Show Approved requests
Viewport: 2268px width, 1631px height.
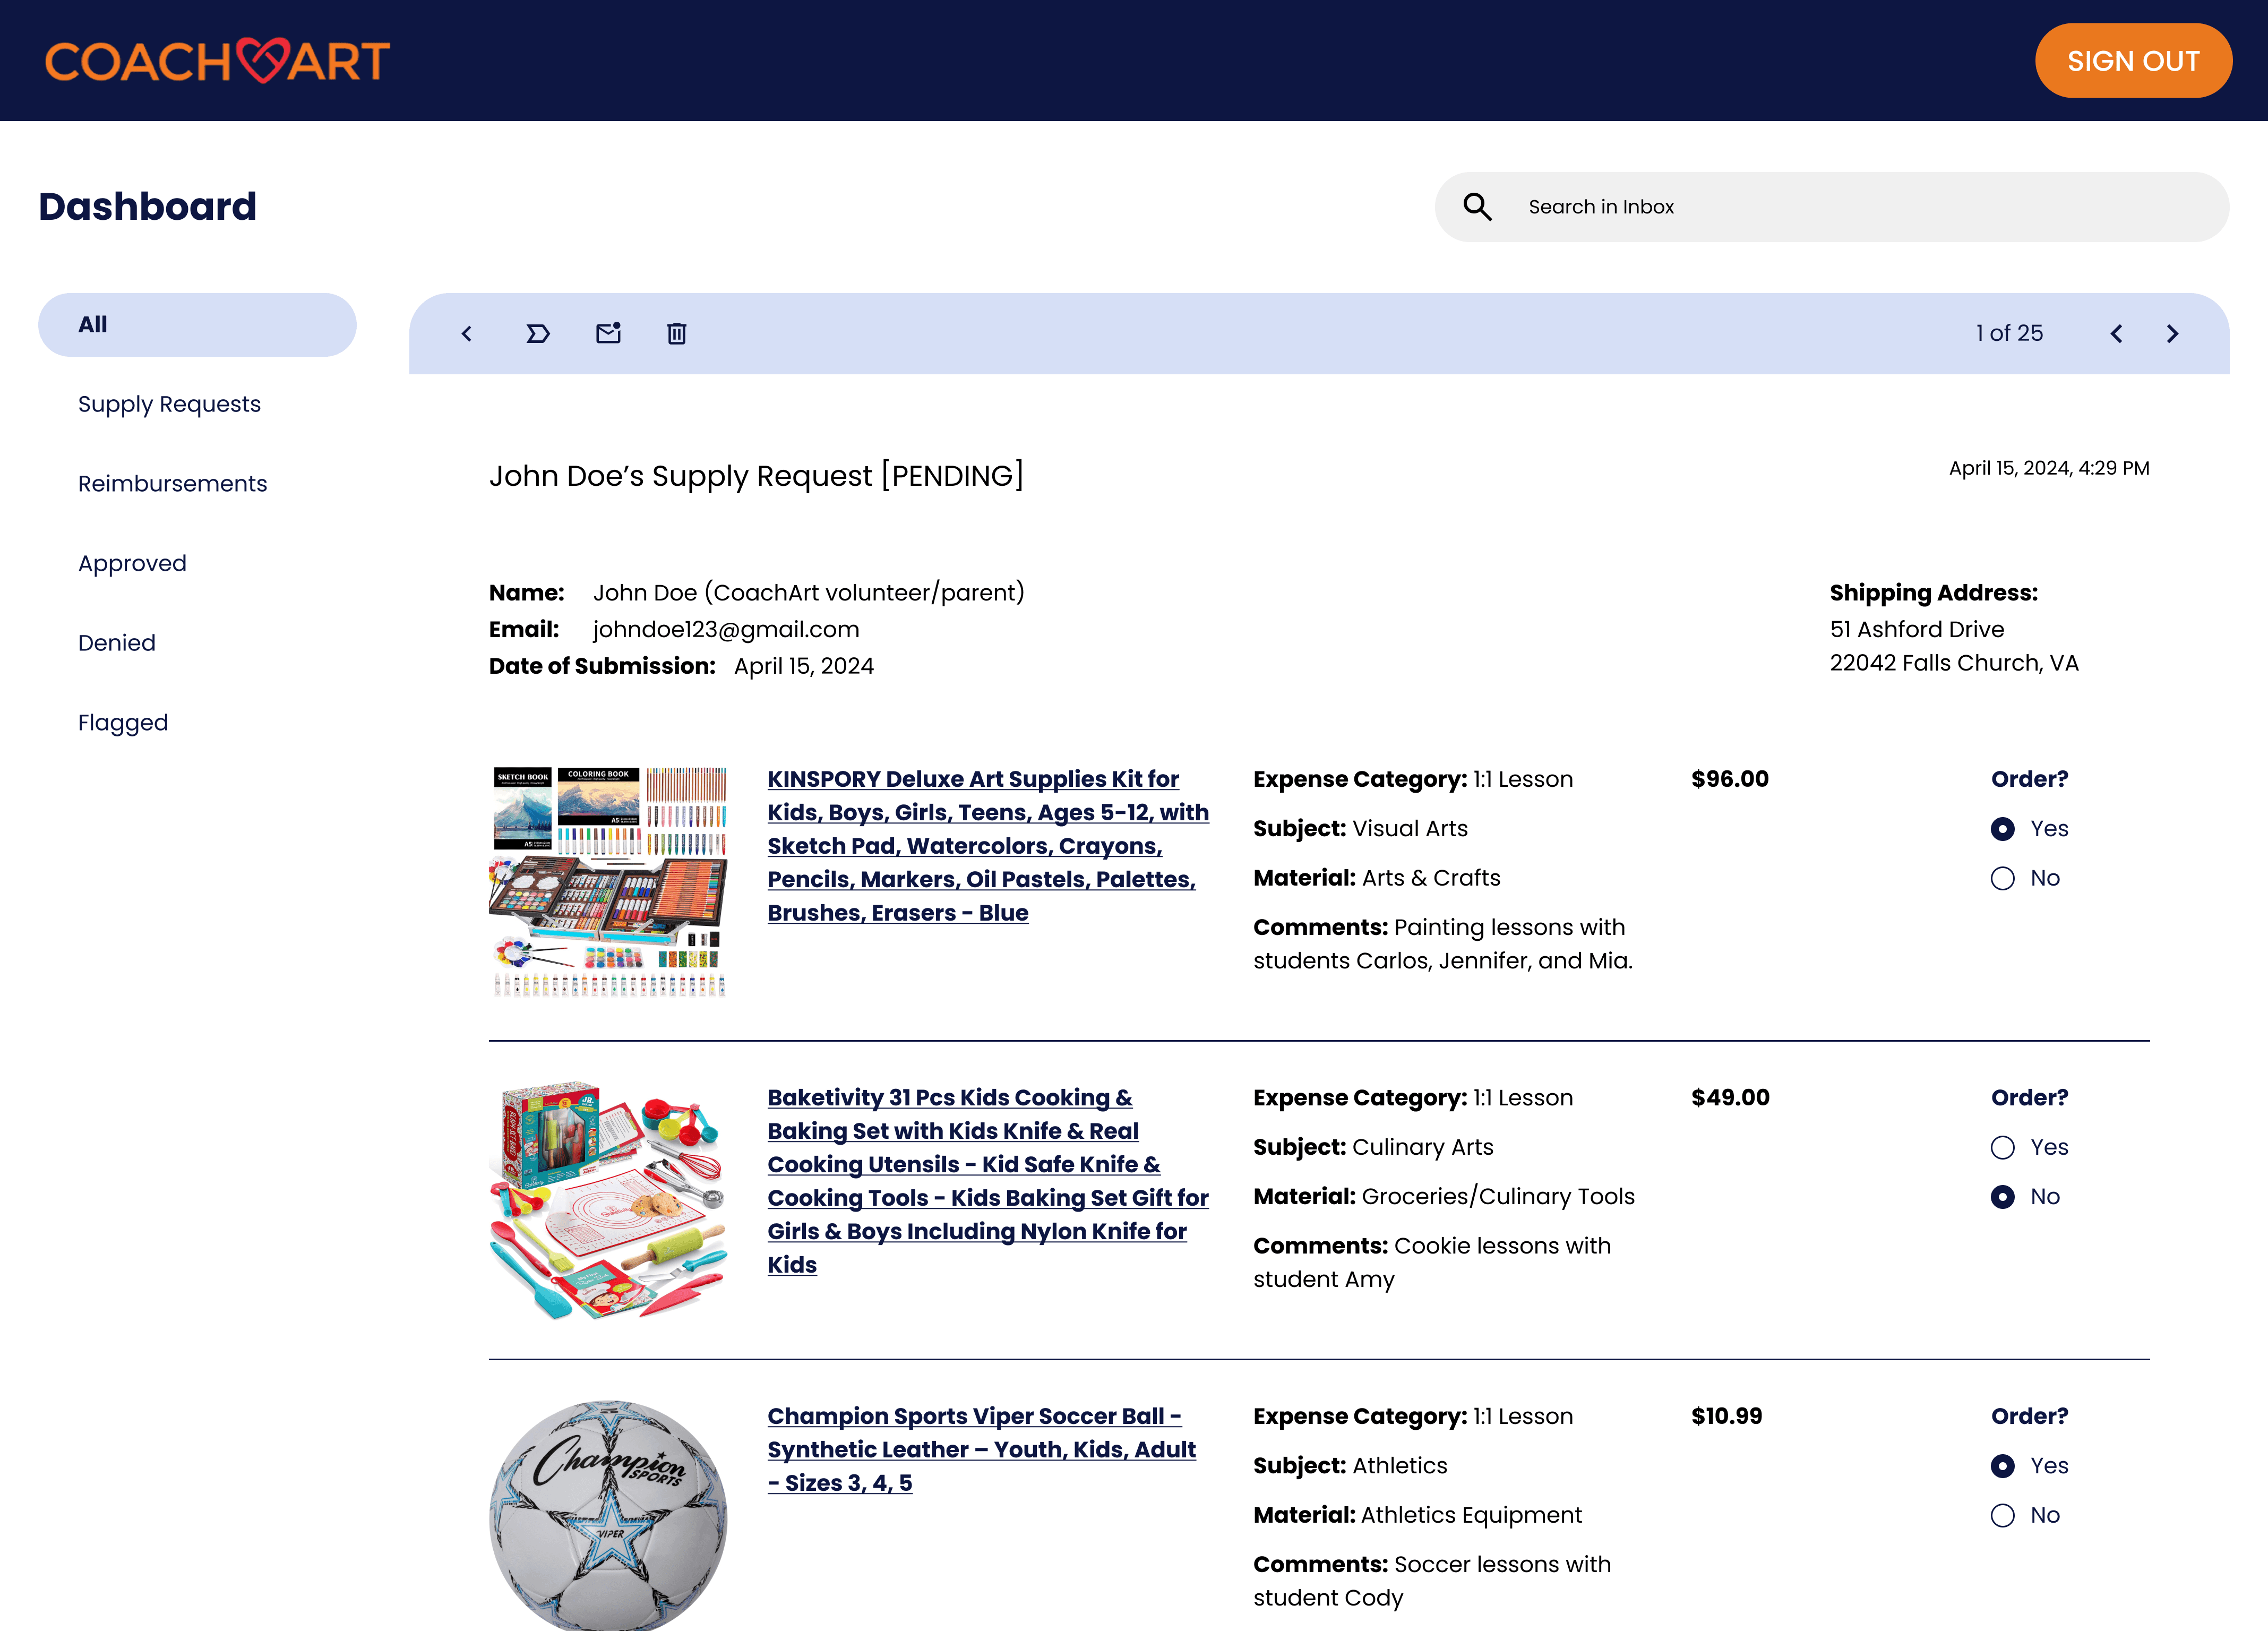[132, 563]
